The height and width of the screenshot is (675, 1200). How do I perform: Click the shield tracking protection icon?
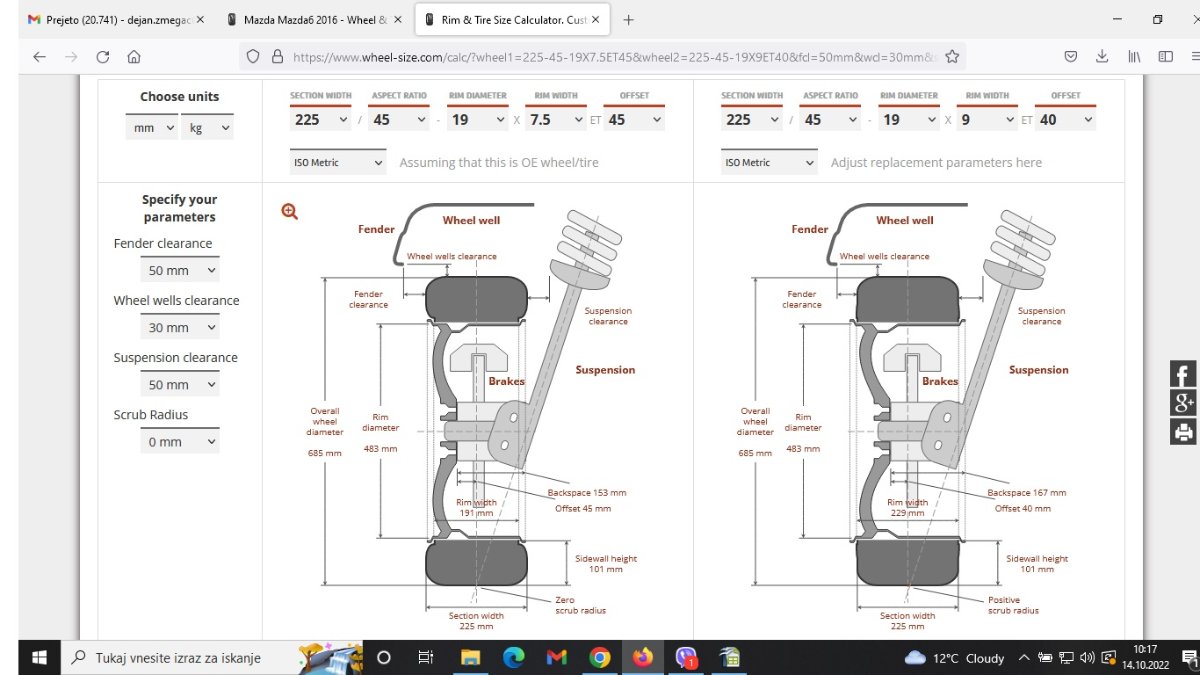tap(255, 57)
